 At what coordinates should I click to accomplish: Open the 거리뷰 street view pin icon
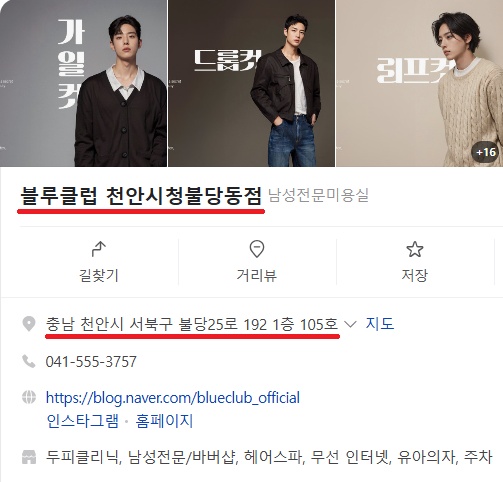[x=257, y=249]
